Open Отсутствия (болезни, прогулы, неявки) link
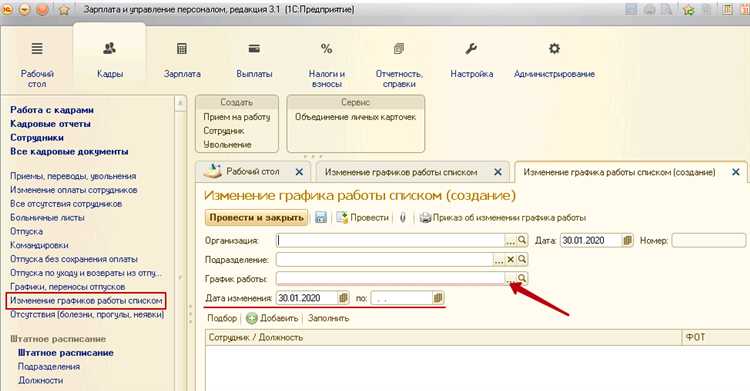 coord(87,315)
